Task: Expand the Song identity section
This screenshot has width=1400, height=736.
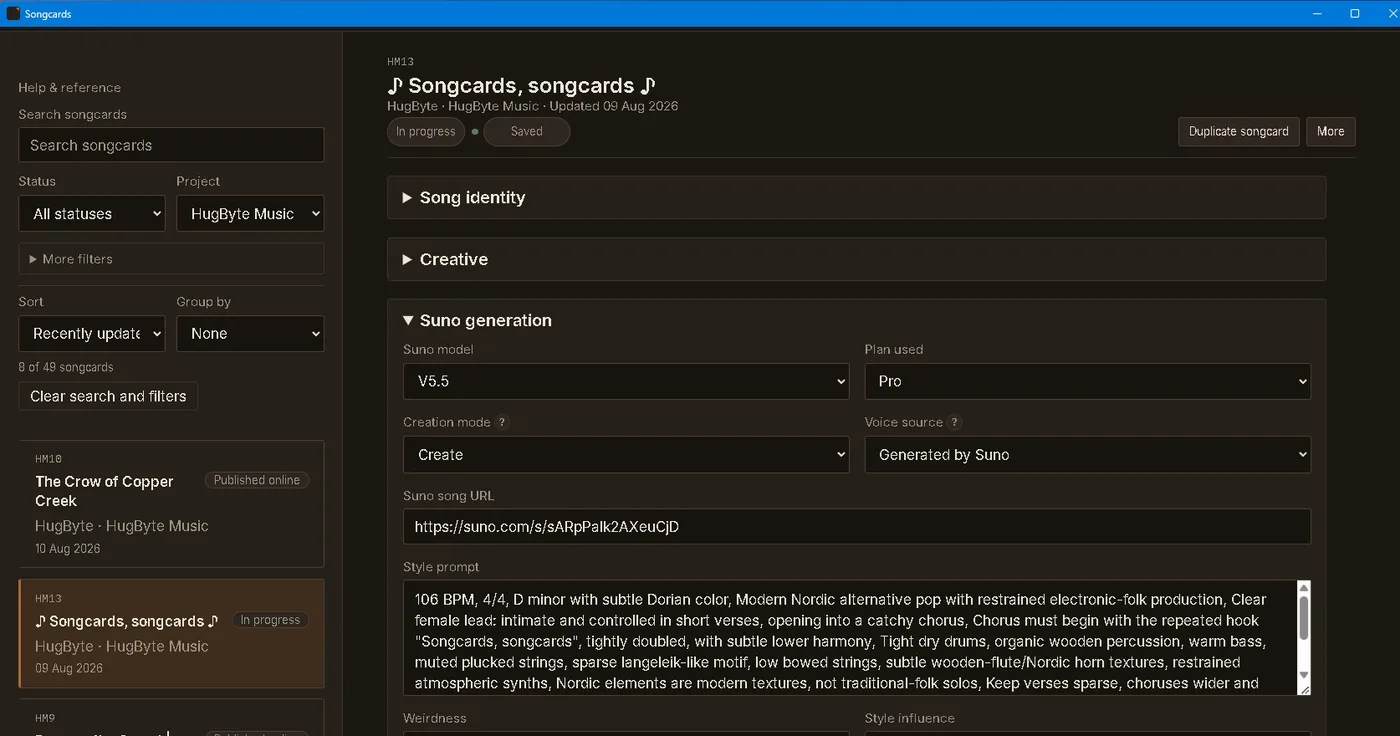Action: pos(856,198)
